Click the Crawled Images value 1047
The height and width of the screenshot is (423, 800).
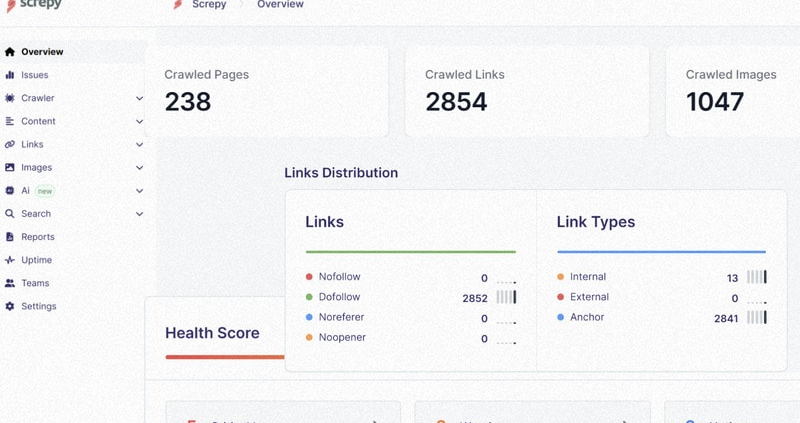point(715,102)
